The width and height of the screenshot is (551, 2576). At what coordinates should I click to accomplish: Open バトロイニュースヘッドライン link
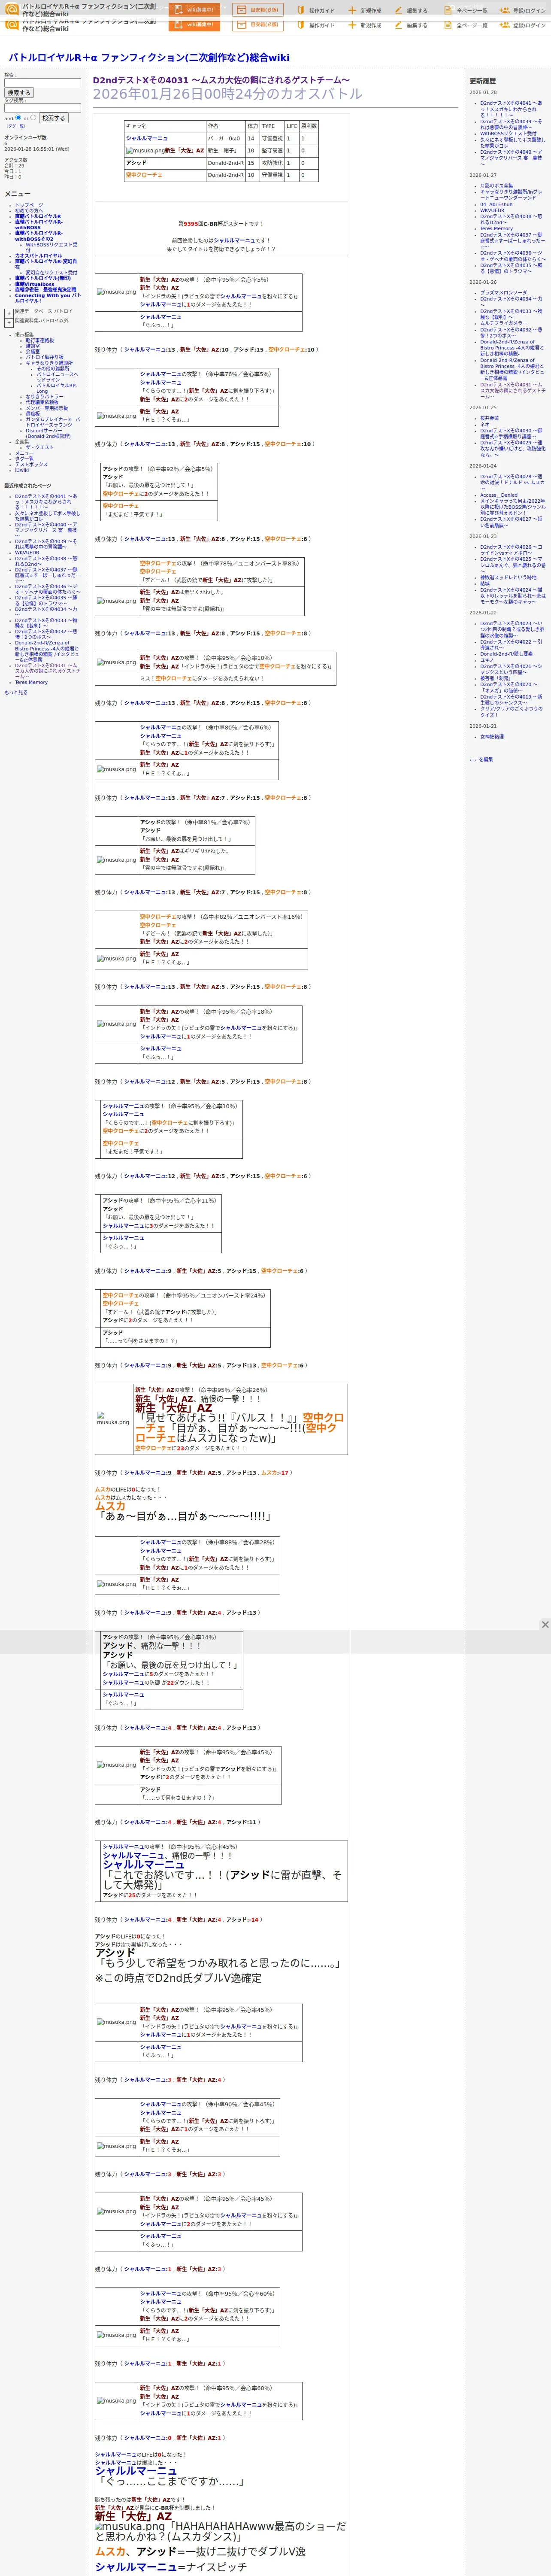click(57, 377)
